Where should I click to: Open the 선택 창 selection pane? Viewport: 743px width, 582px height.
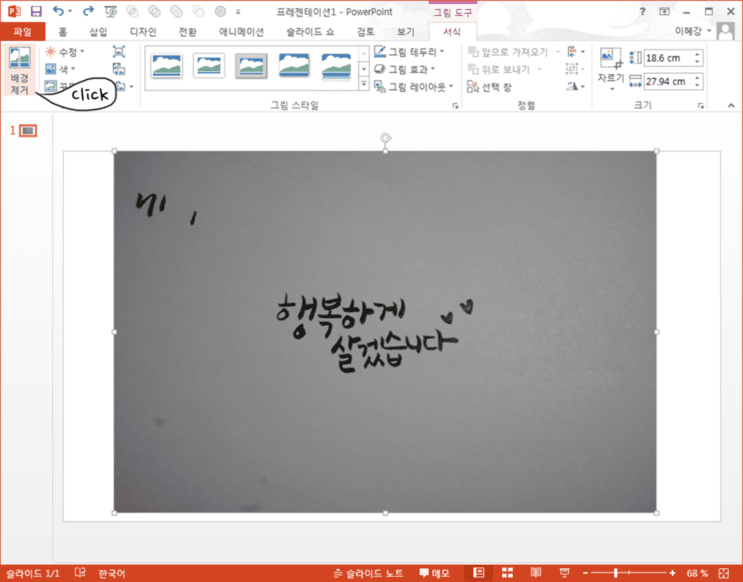tap(489, 87)
